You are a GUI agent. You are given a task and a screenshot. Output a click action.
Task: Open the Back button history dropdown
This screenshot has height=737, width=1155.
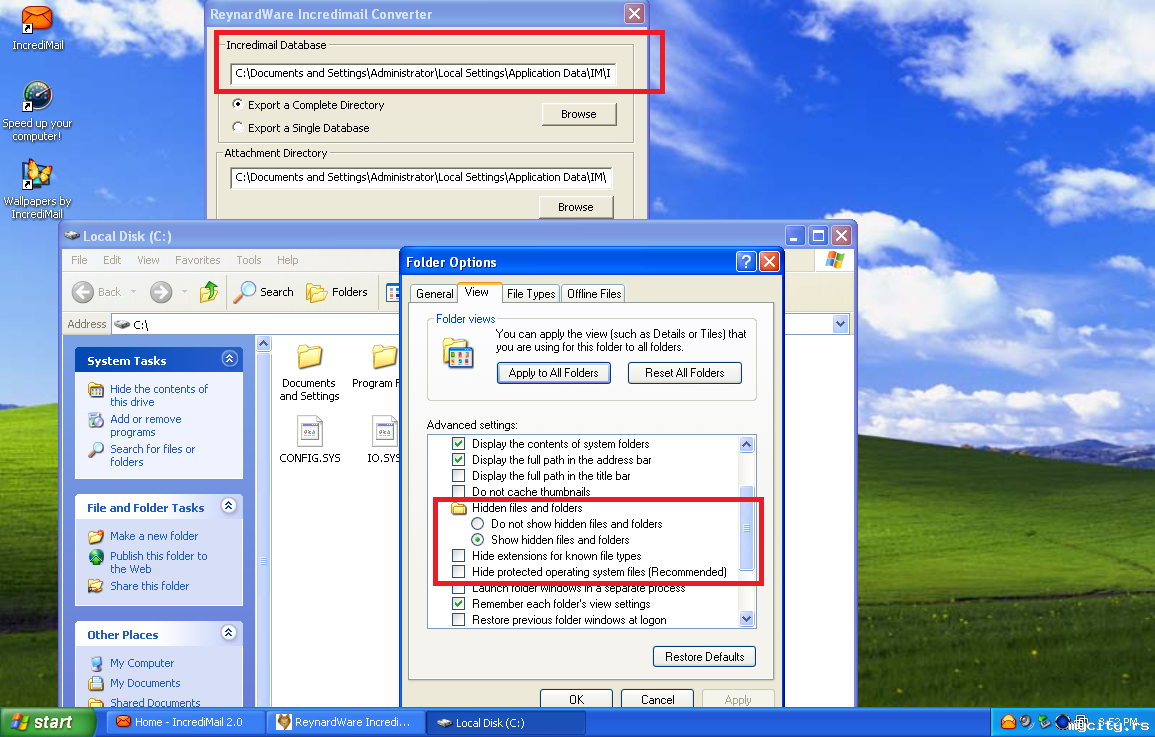click(x=133, y=292)
